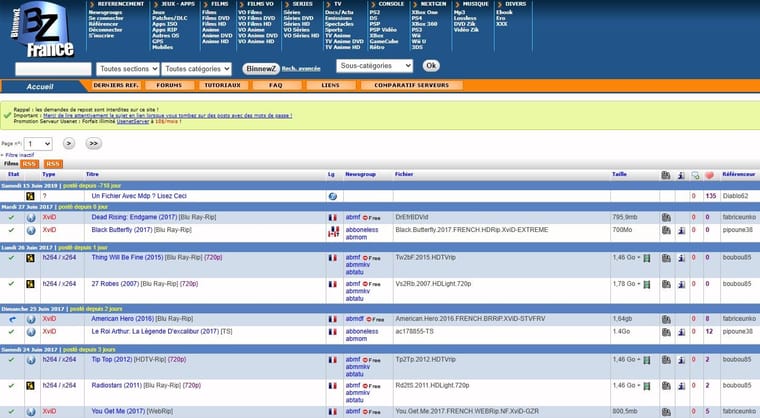Click the French flag for American Hero row
Viewport: 760px width, 418px height.
[x=333, y=318]
